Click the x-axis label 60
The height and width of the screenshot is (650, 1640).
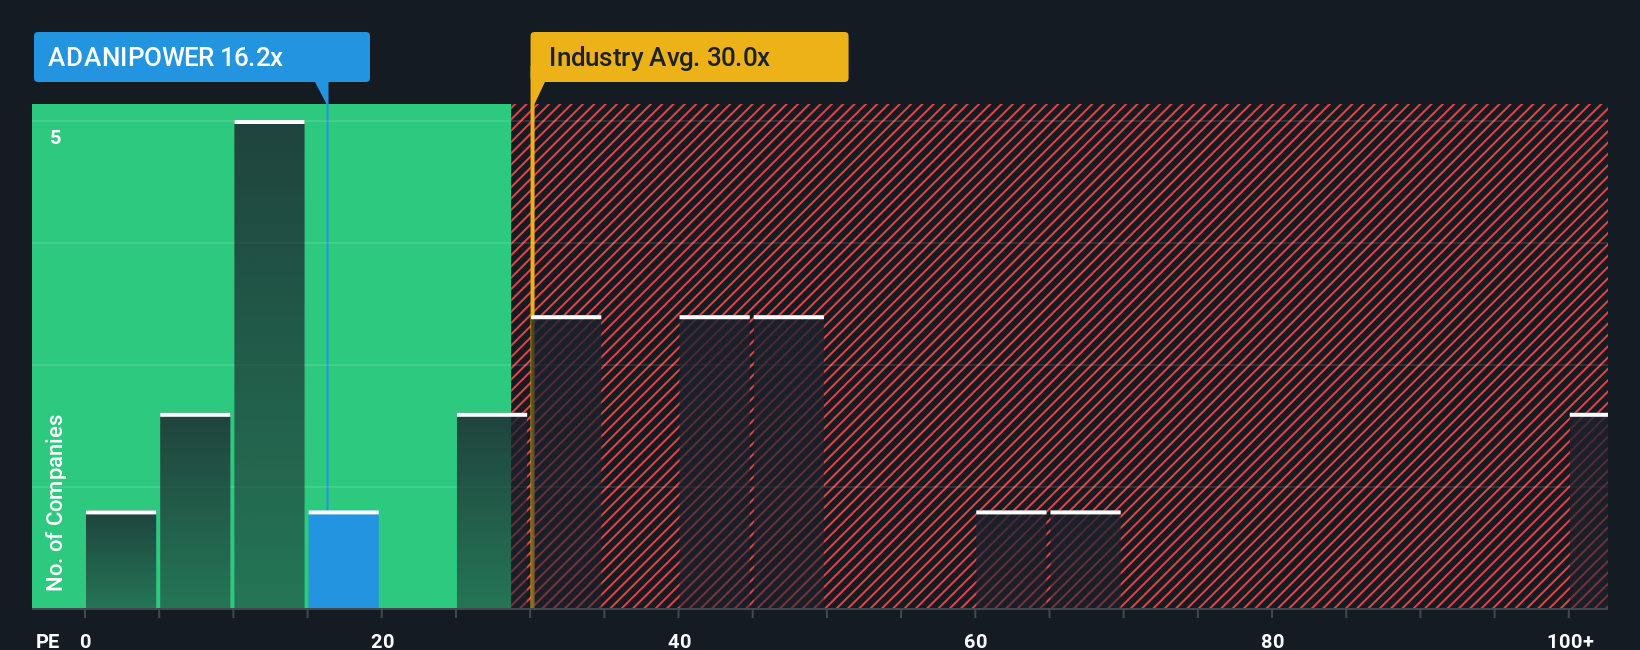coord(976,640)
